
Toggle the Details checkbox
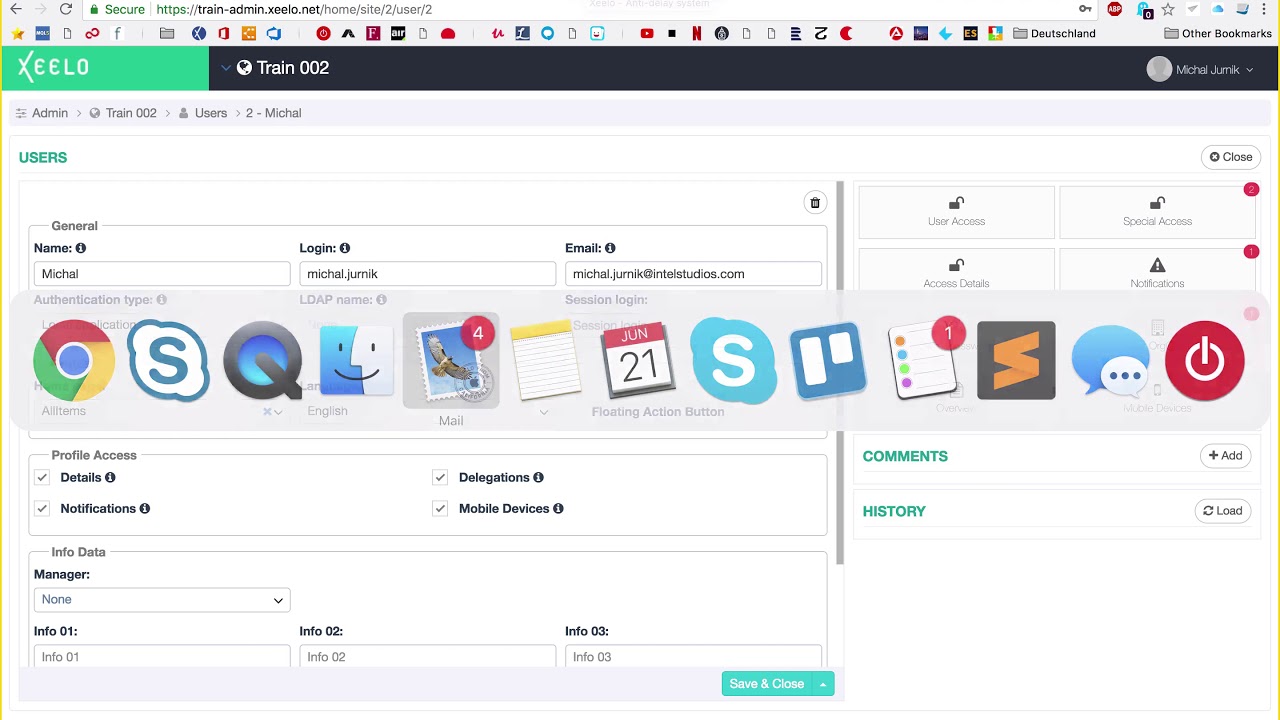(42, 478)
